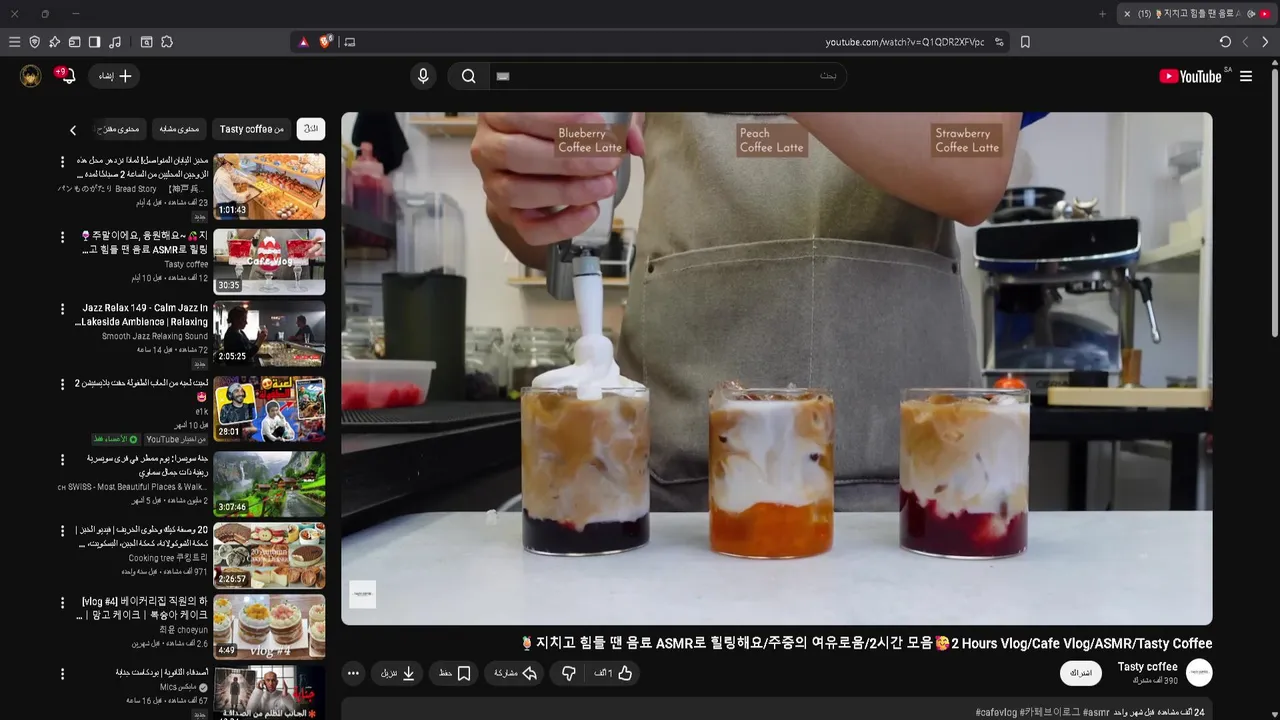Open a new browser tab
The image size is (1280, 720).
(x=1103, y=14)
